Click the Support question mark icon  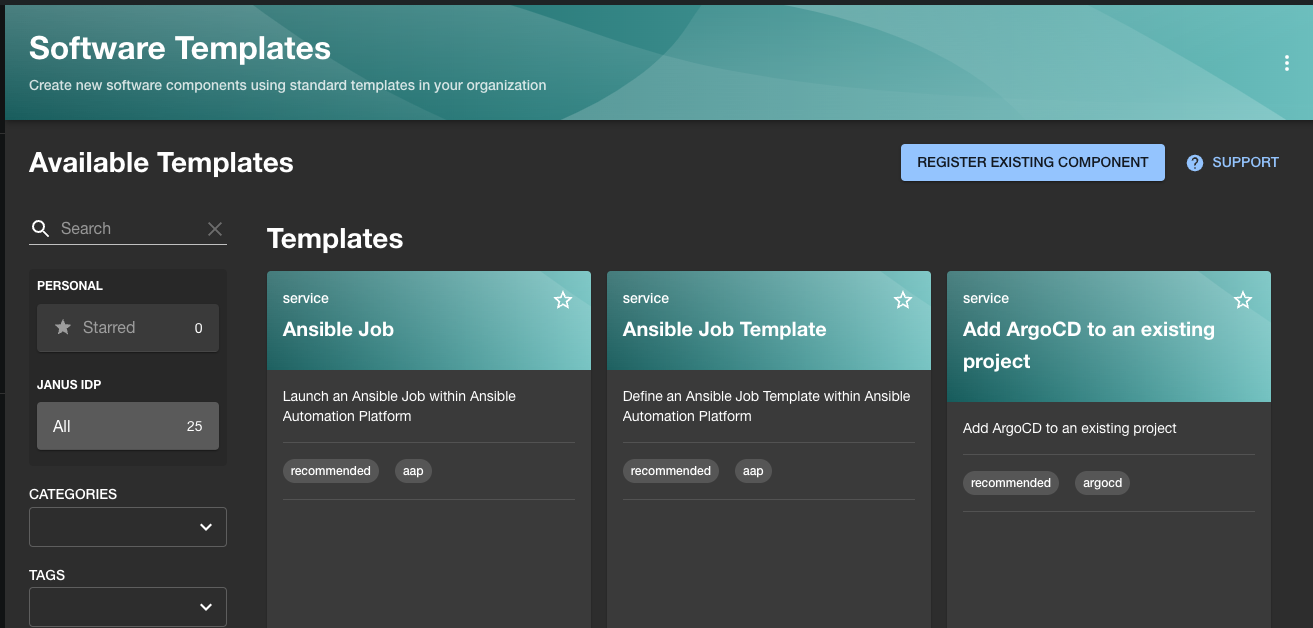(1194, 163)
